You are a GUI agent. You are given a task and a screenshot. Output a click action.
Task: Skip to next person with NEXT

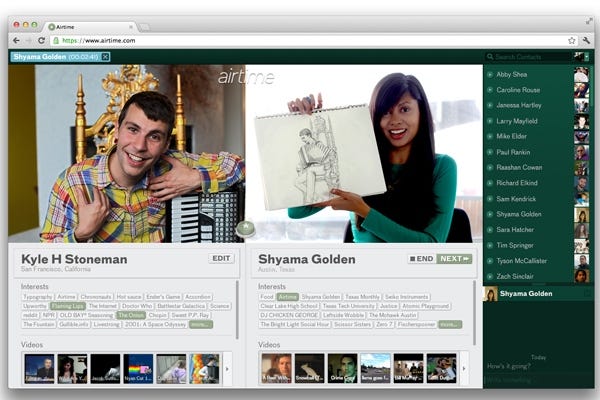point(454,259)
